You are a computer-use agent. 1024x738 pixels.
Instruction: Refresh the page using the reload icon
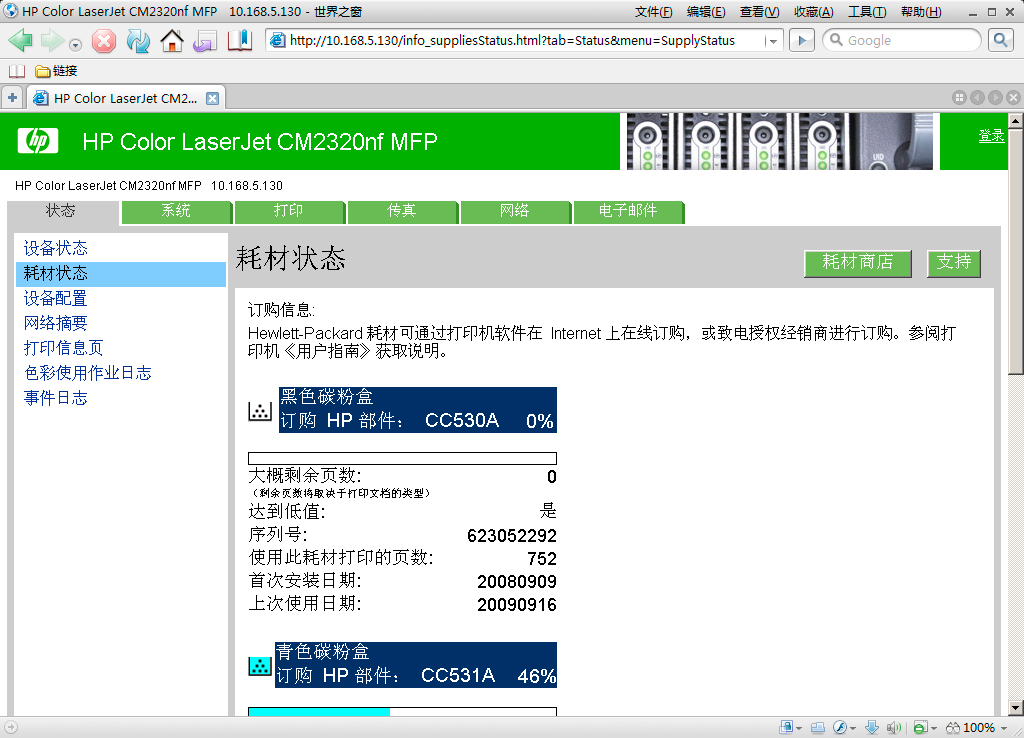137,41
